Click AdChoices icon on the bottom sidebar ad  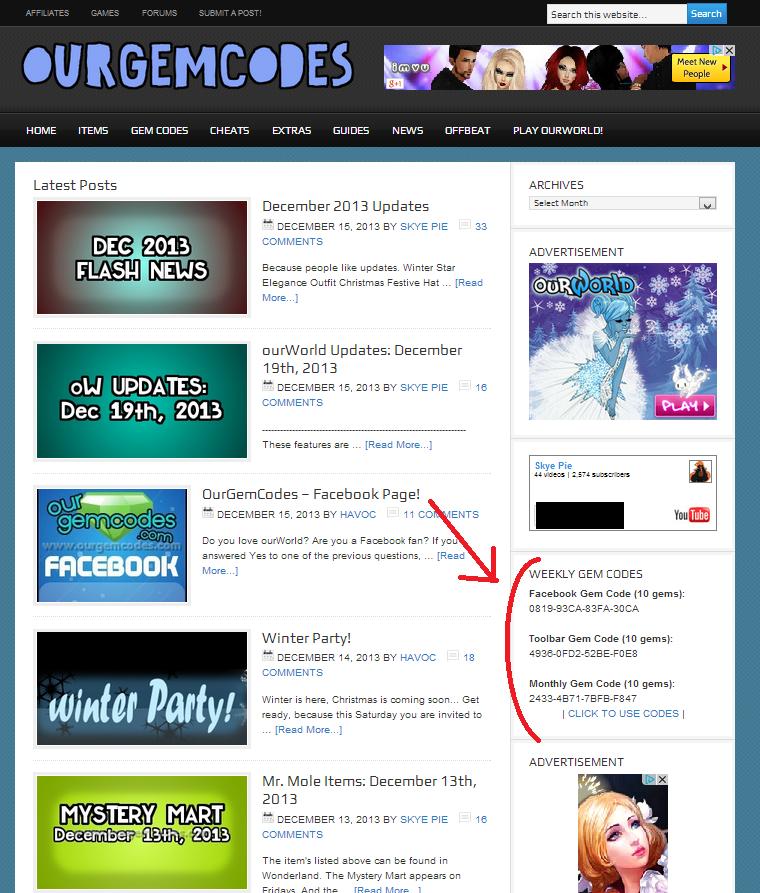(648, 780)
